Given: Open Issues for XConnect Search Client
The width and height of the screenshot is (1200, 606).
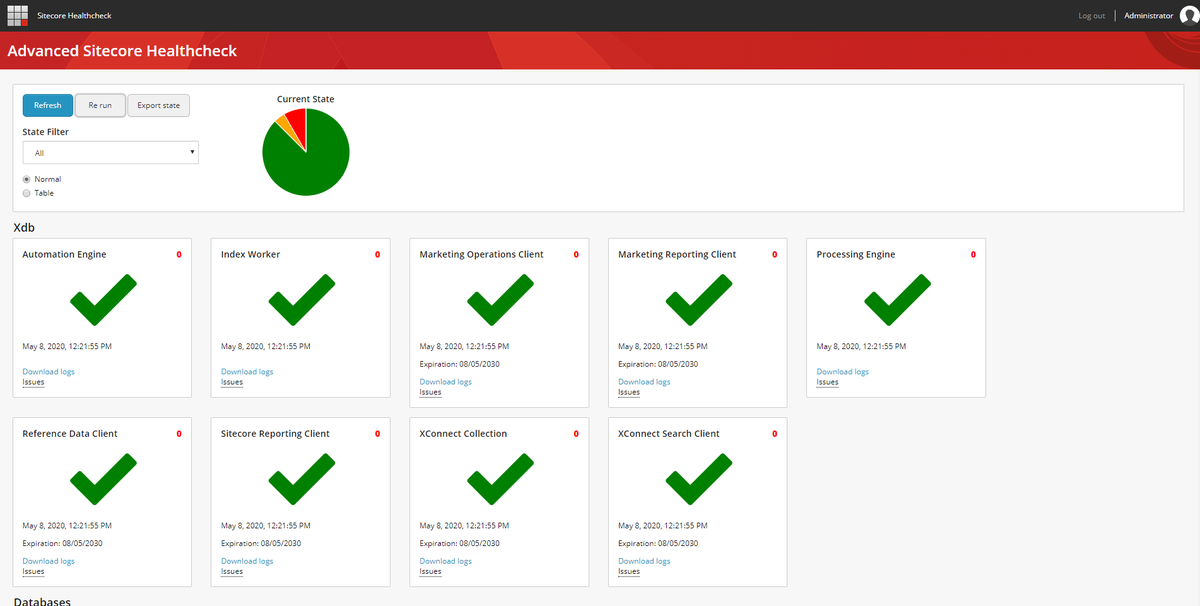Looking at the screenshot, I should pos(629,571).
